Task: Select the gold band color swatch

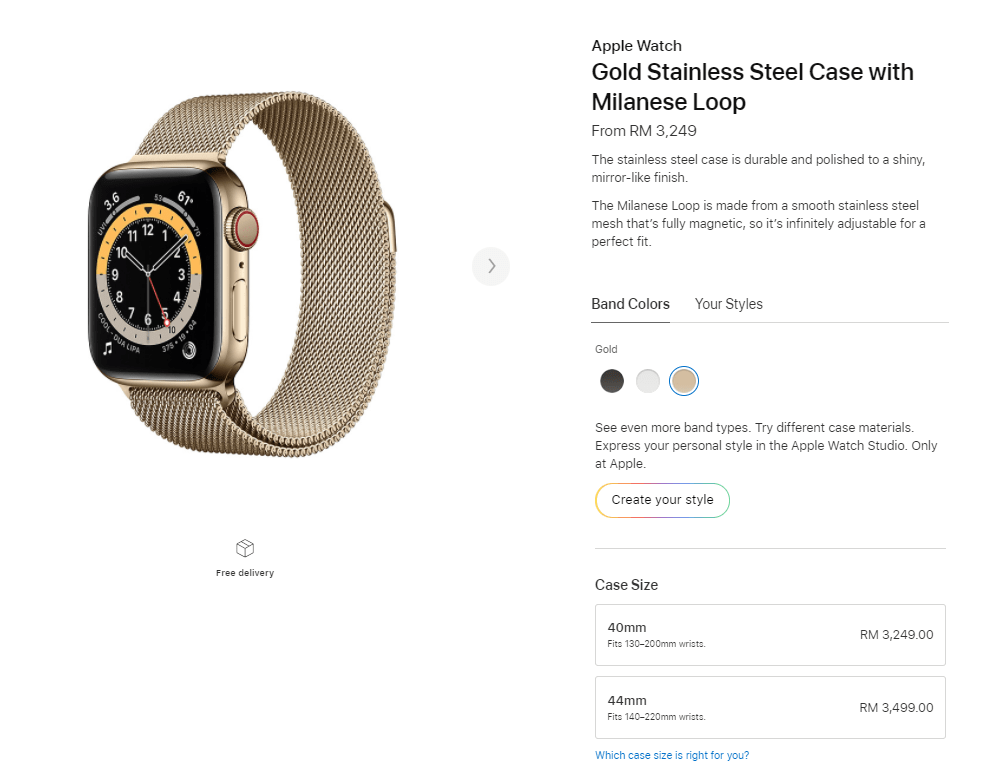Action: [x=684, y=381]
